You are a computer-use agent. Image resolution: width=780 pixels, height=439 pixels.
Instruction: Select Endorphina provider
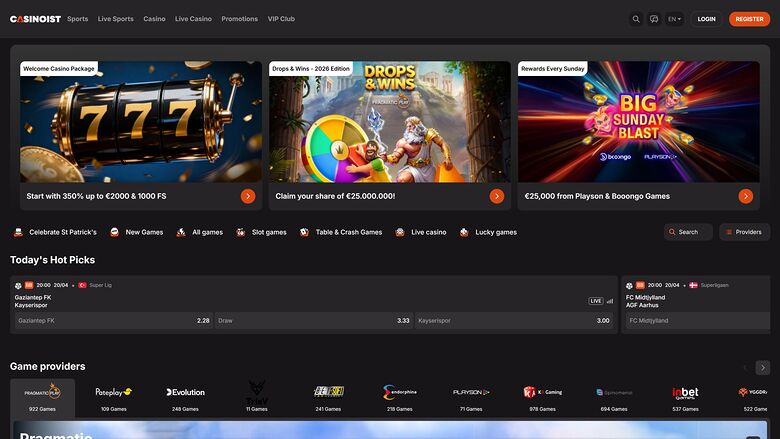(399, 398)
